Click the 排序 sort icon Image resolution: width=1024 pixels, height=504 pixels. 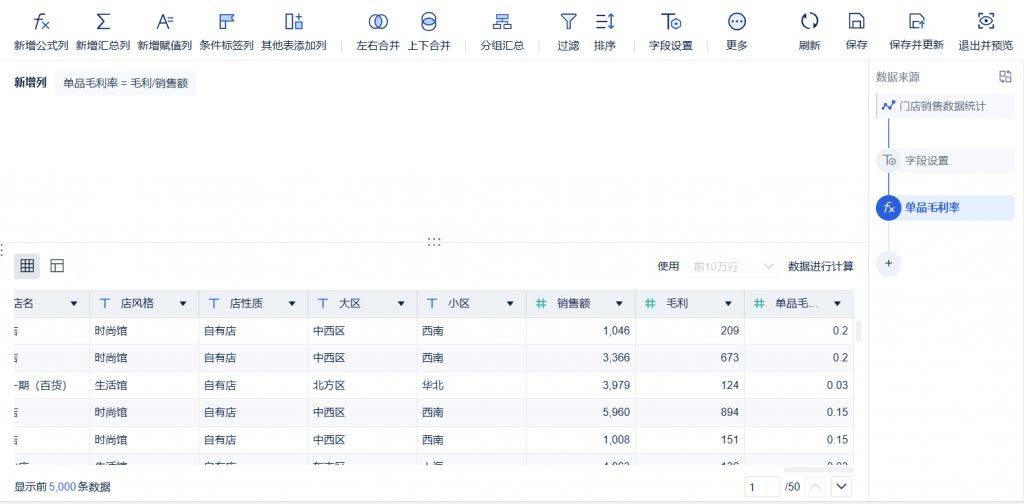tap(605, 22)
